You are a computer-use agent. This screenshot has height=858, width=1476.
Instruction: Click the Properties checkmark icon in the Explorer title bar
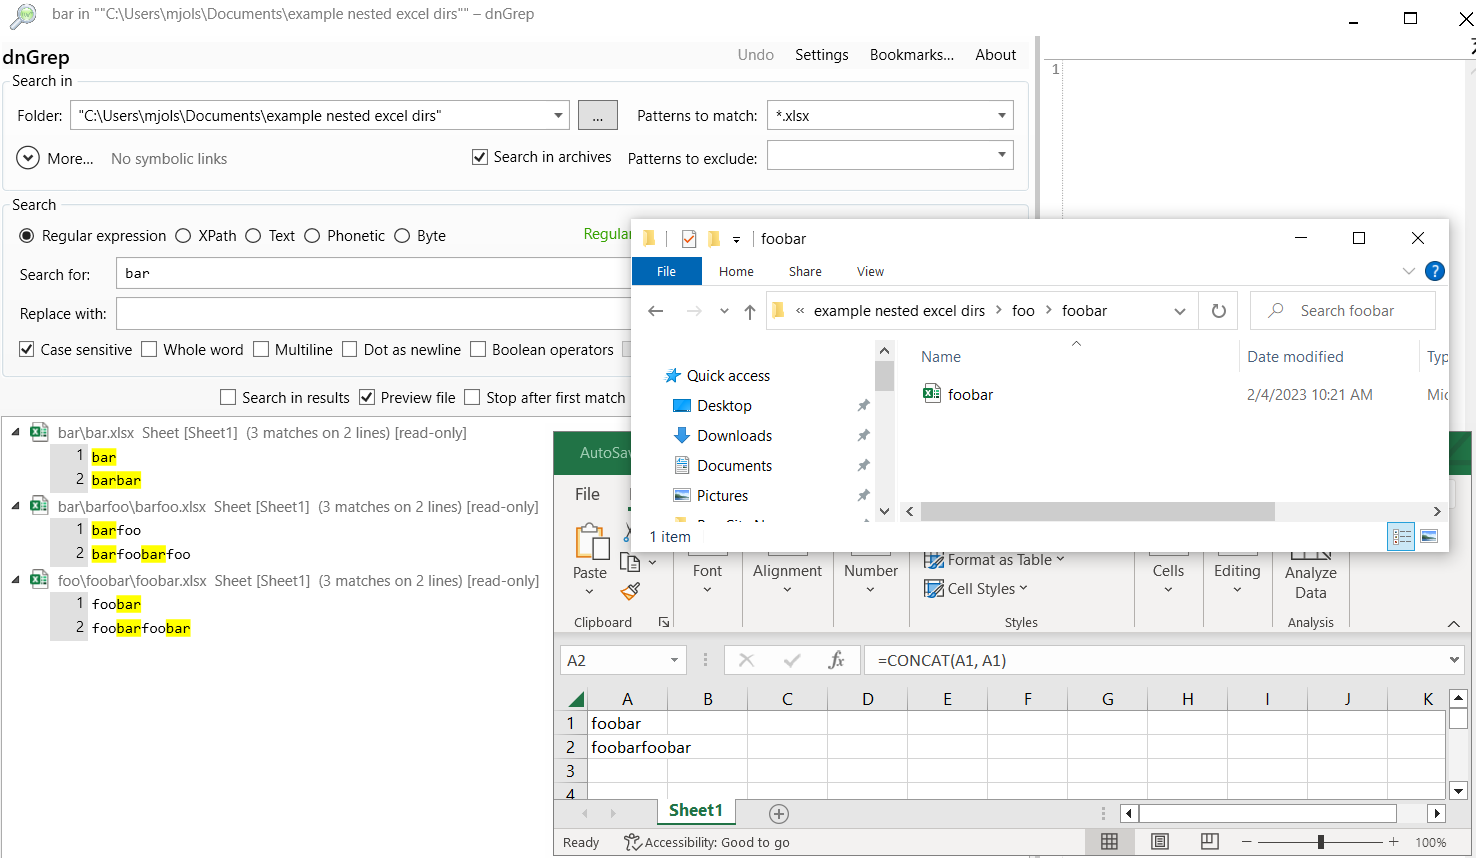pyautogui.click(x=689, y=239)
